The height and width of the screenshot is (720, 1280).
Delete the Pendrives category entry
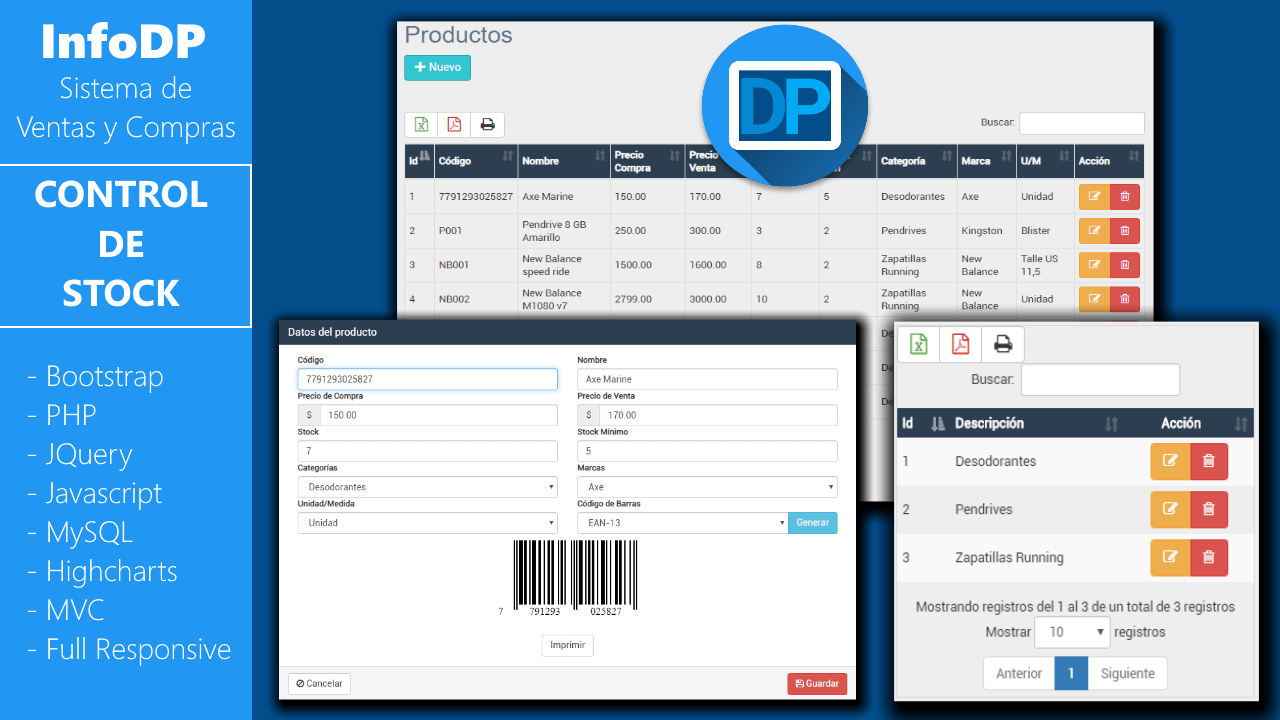(1208, 510)
